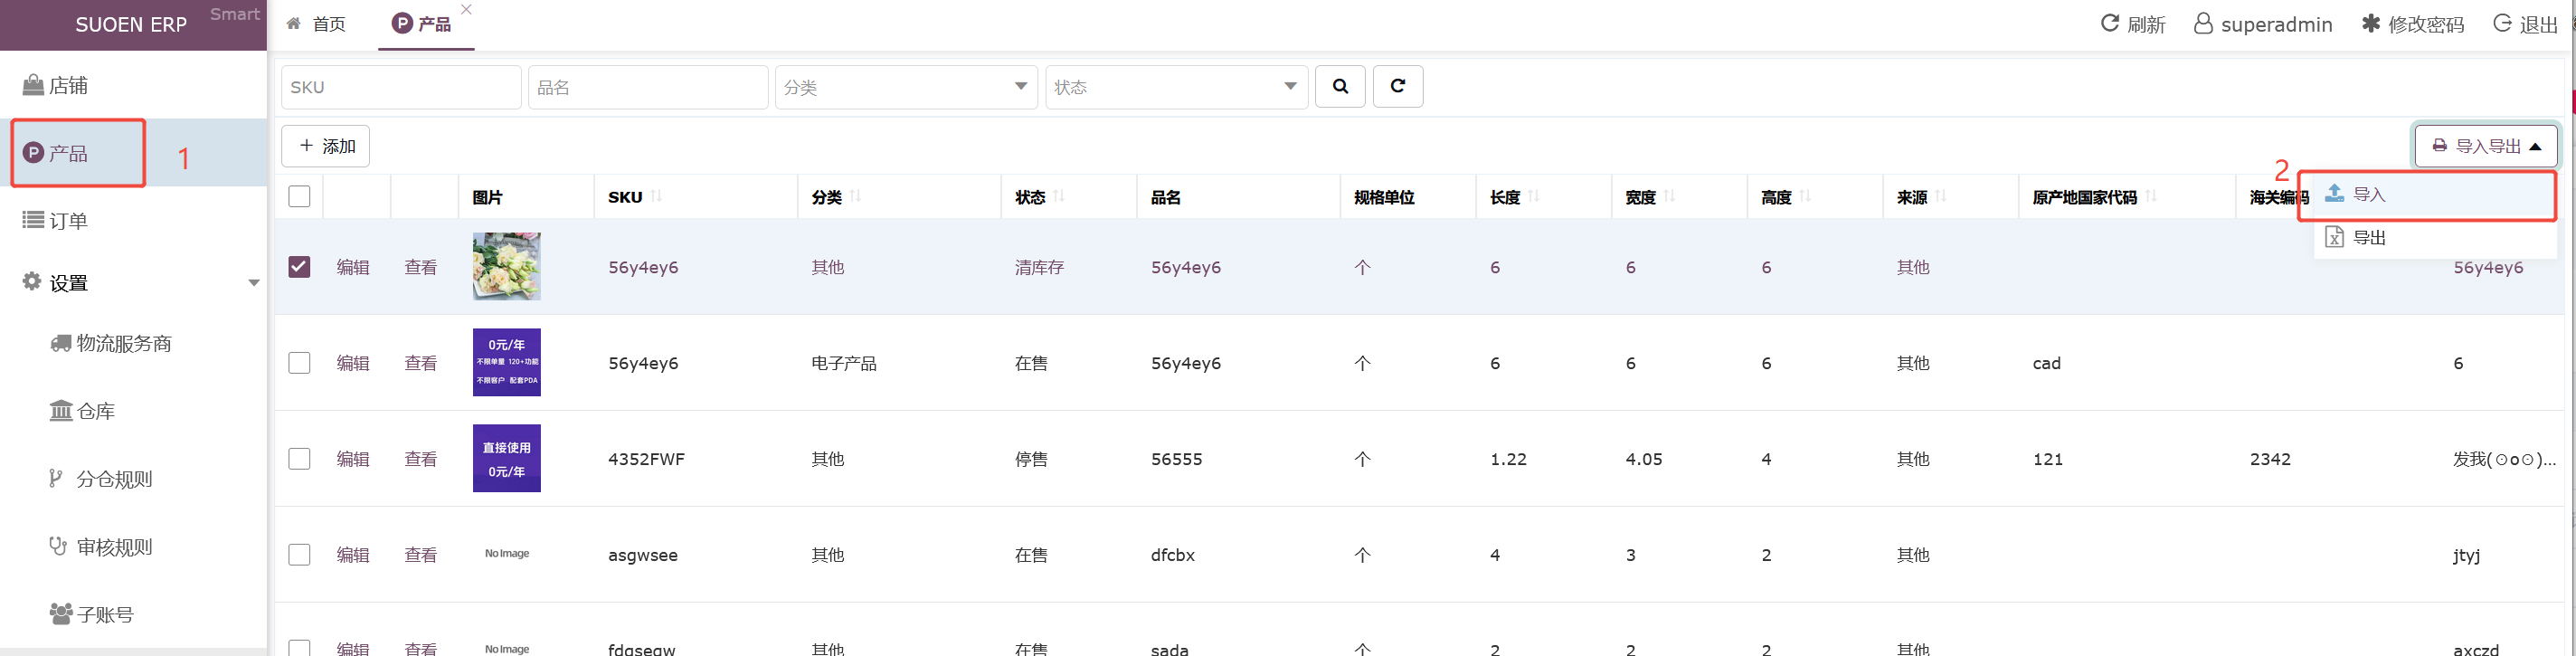
Task: Sort by 长度 column arrows
Action: pos(1534,196)
